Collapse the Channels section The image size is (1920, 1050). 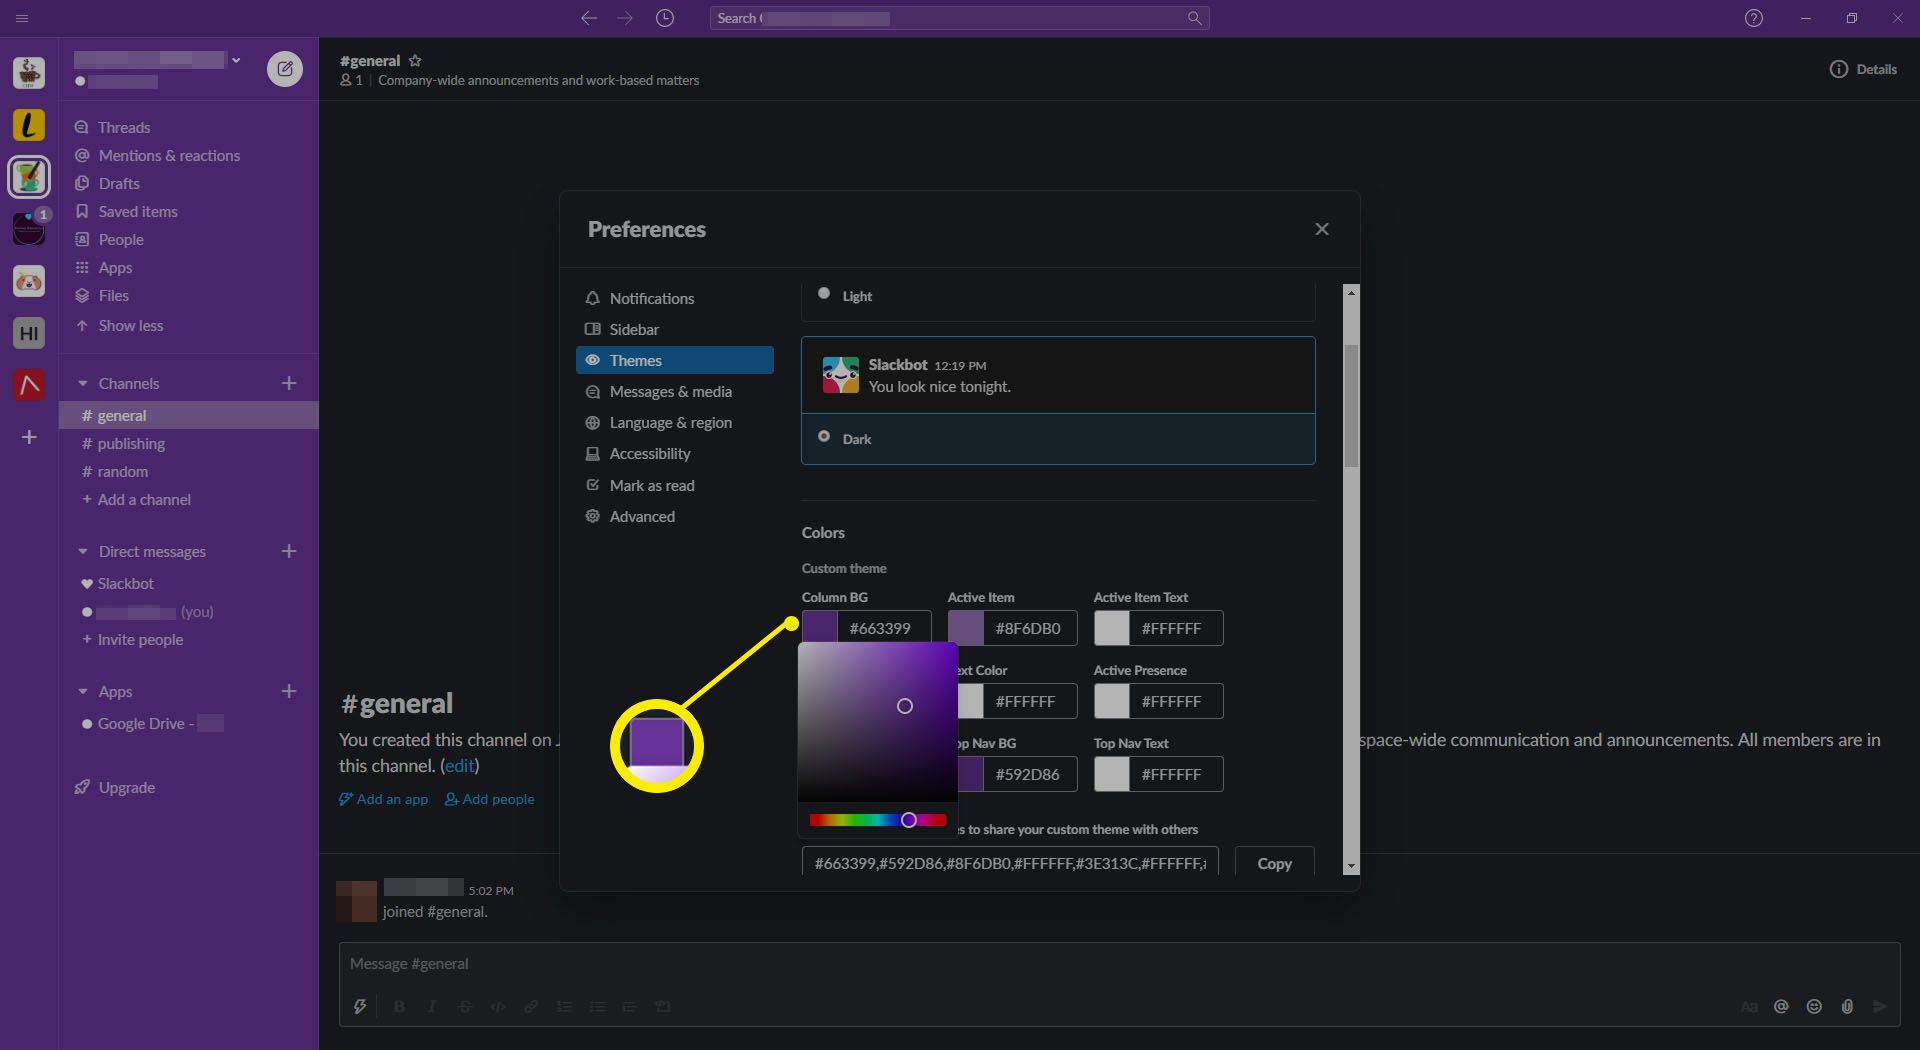click(83, 384)
